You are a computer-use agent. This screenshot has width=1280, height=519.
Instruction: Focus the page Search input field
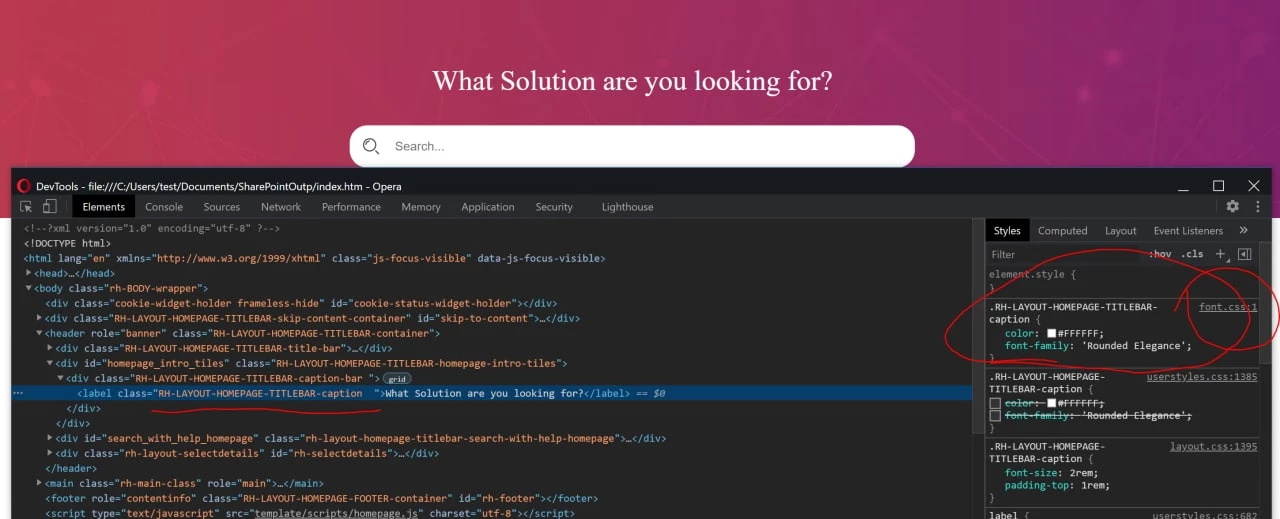pyautogui.click(x=632, y=146)
